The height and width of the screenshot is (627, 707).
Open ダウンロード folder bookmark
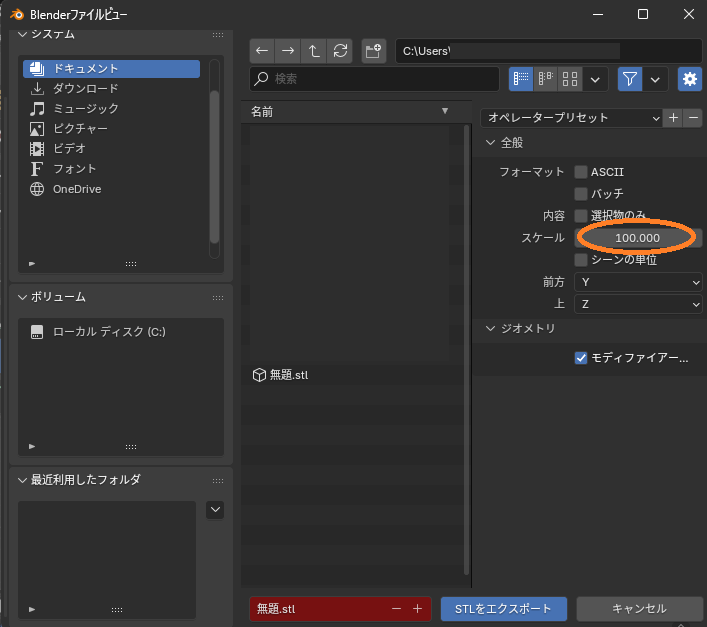[x=111, y=89]
